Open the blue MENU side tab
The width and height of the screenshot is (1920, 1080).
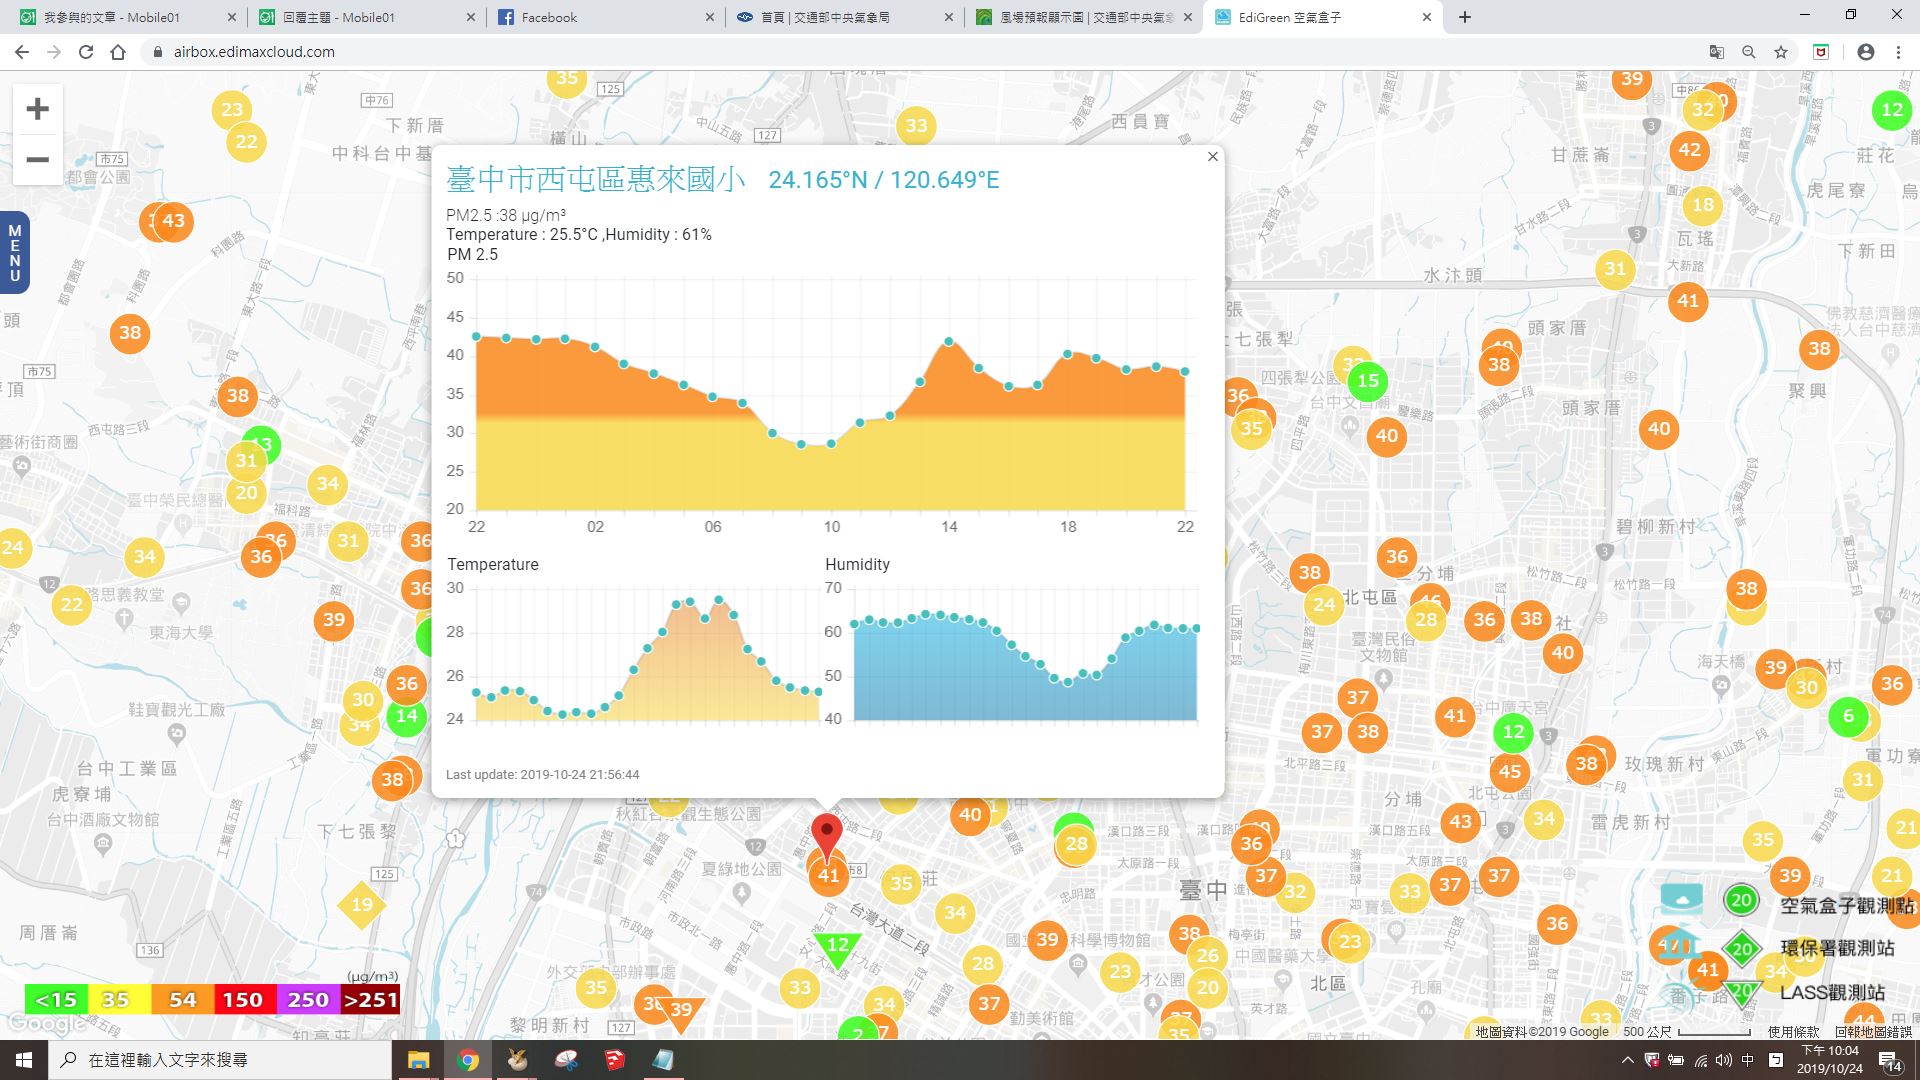[x=14, y=252]
